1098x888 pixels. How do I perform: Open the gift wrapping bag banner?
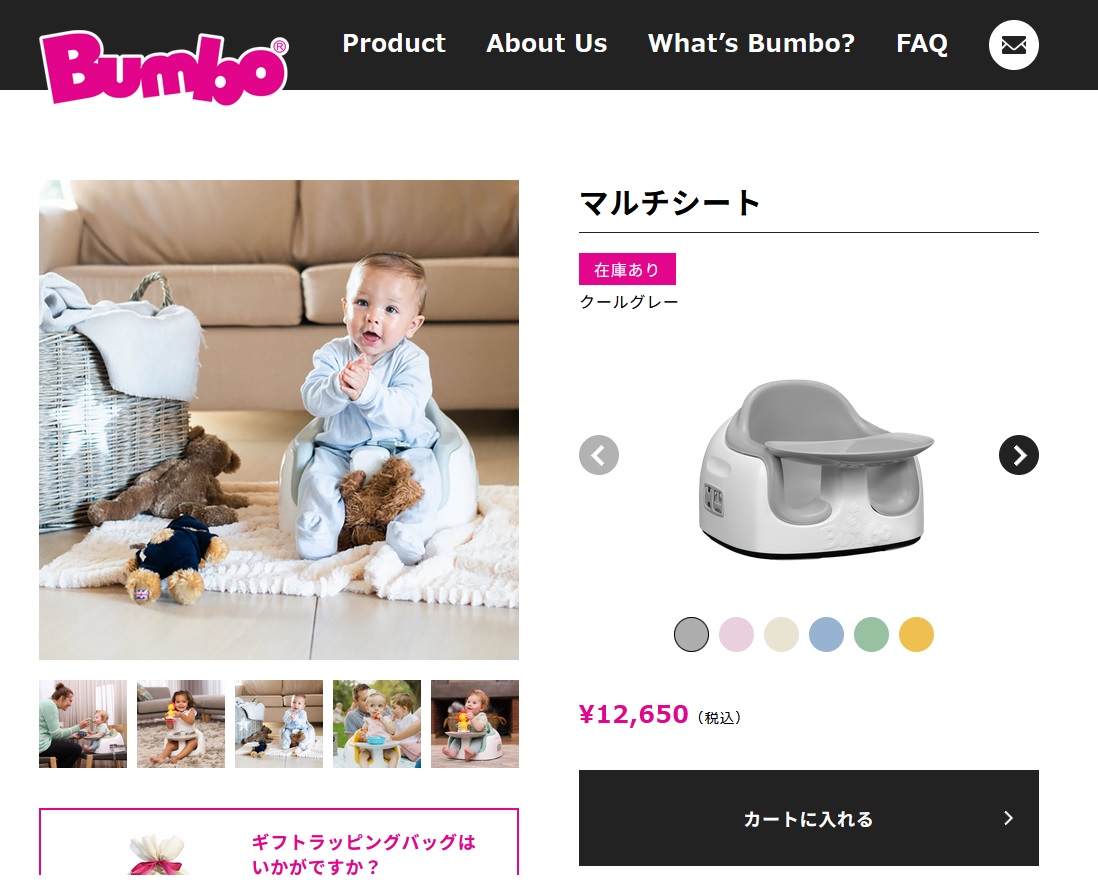[x=279, y=842]
